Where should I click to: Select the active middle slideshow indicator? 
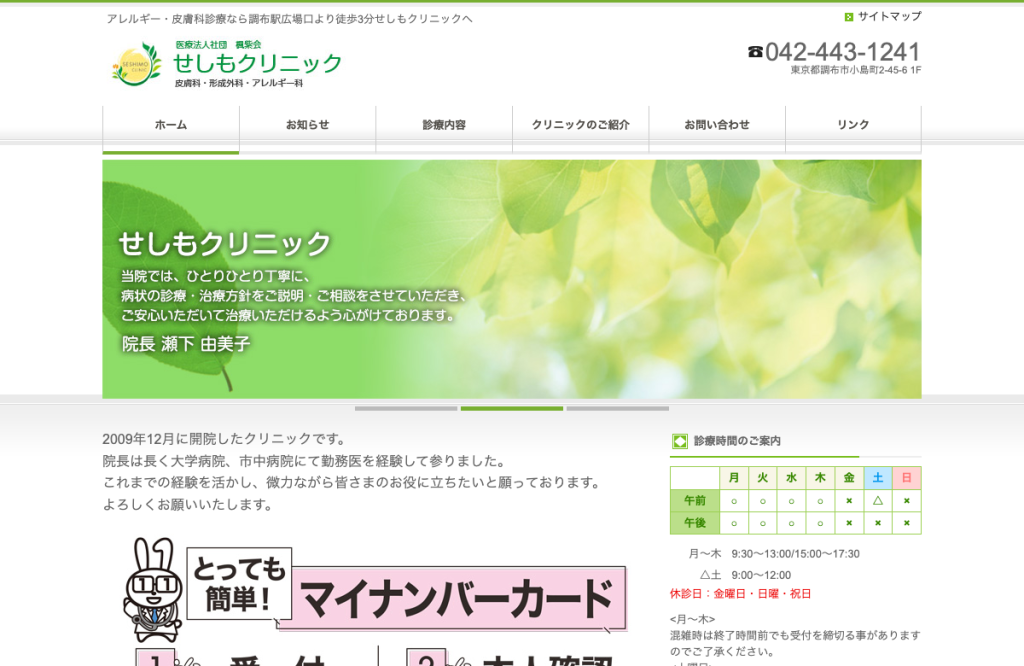[512, 409]
